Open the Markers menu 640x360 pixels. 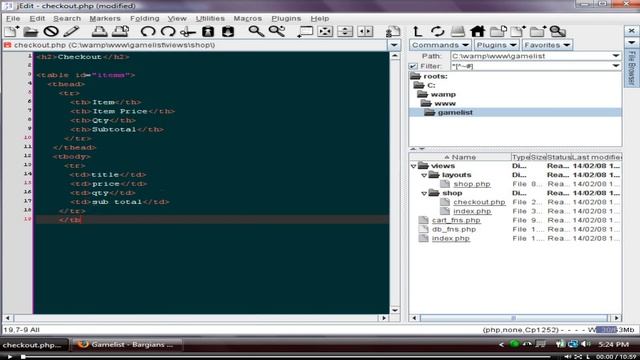105,18
